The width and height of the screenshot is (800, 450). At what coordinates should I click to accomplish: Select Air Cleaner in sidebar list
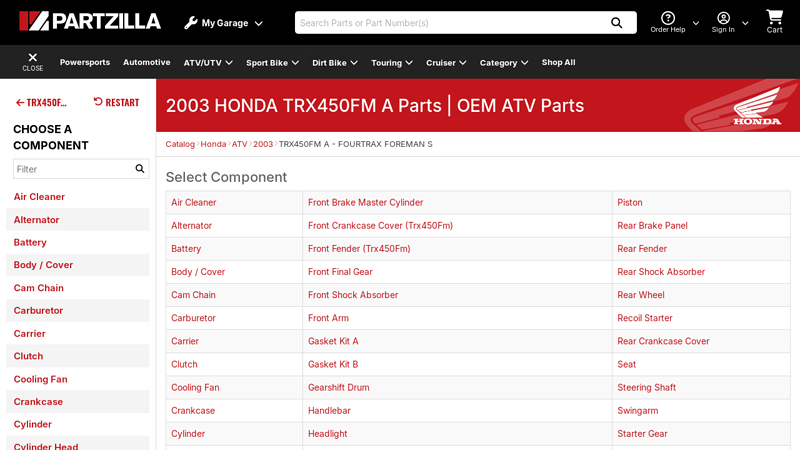click(x=39, y=197)
